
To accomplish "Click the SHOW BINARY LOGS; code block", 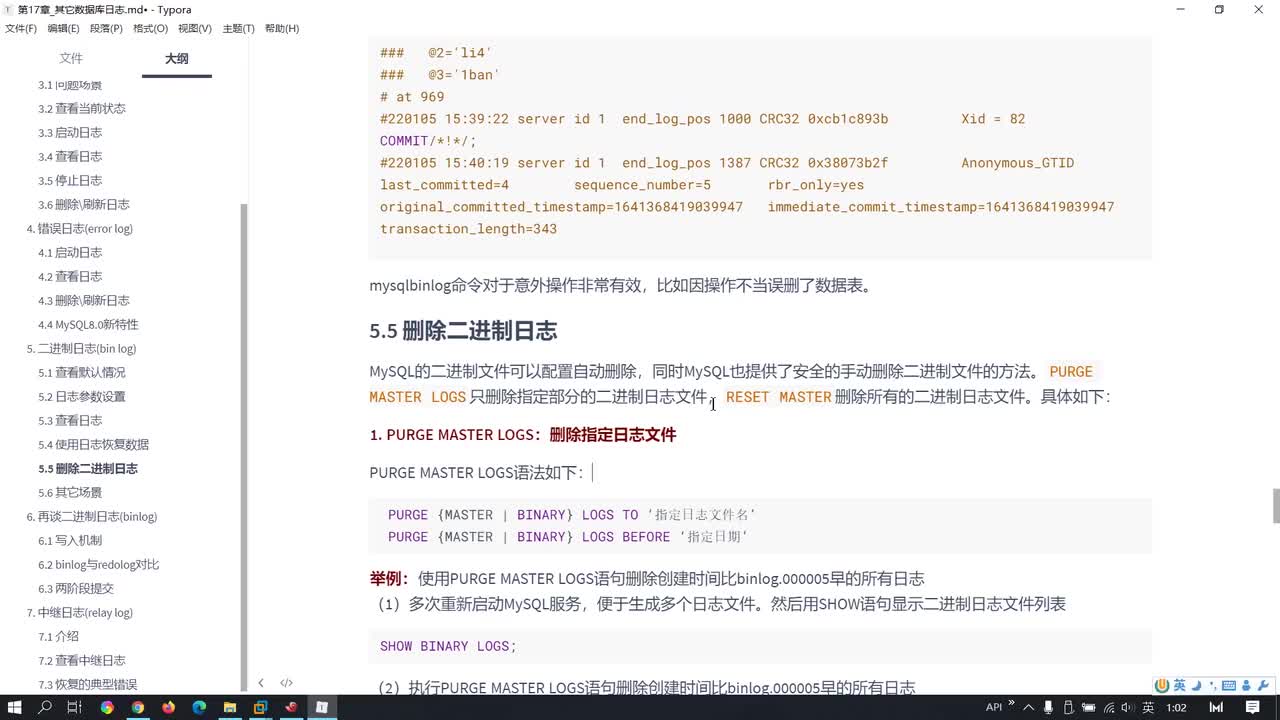I will point(760,646).
